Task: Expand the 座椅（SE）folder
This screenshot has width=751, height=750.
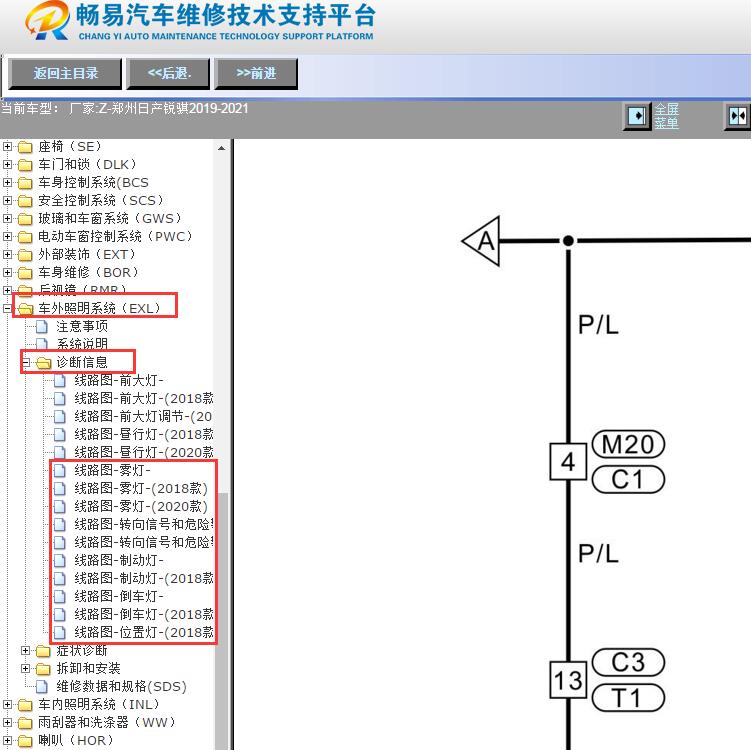Action: pos(7,147)
